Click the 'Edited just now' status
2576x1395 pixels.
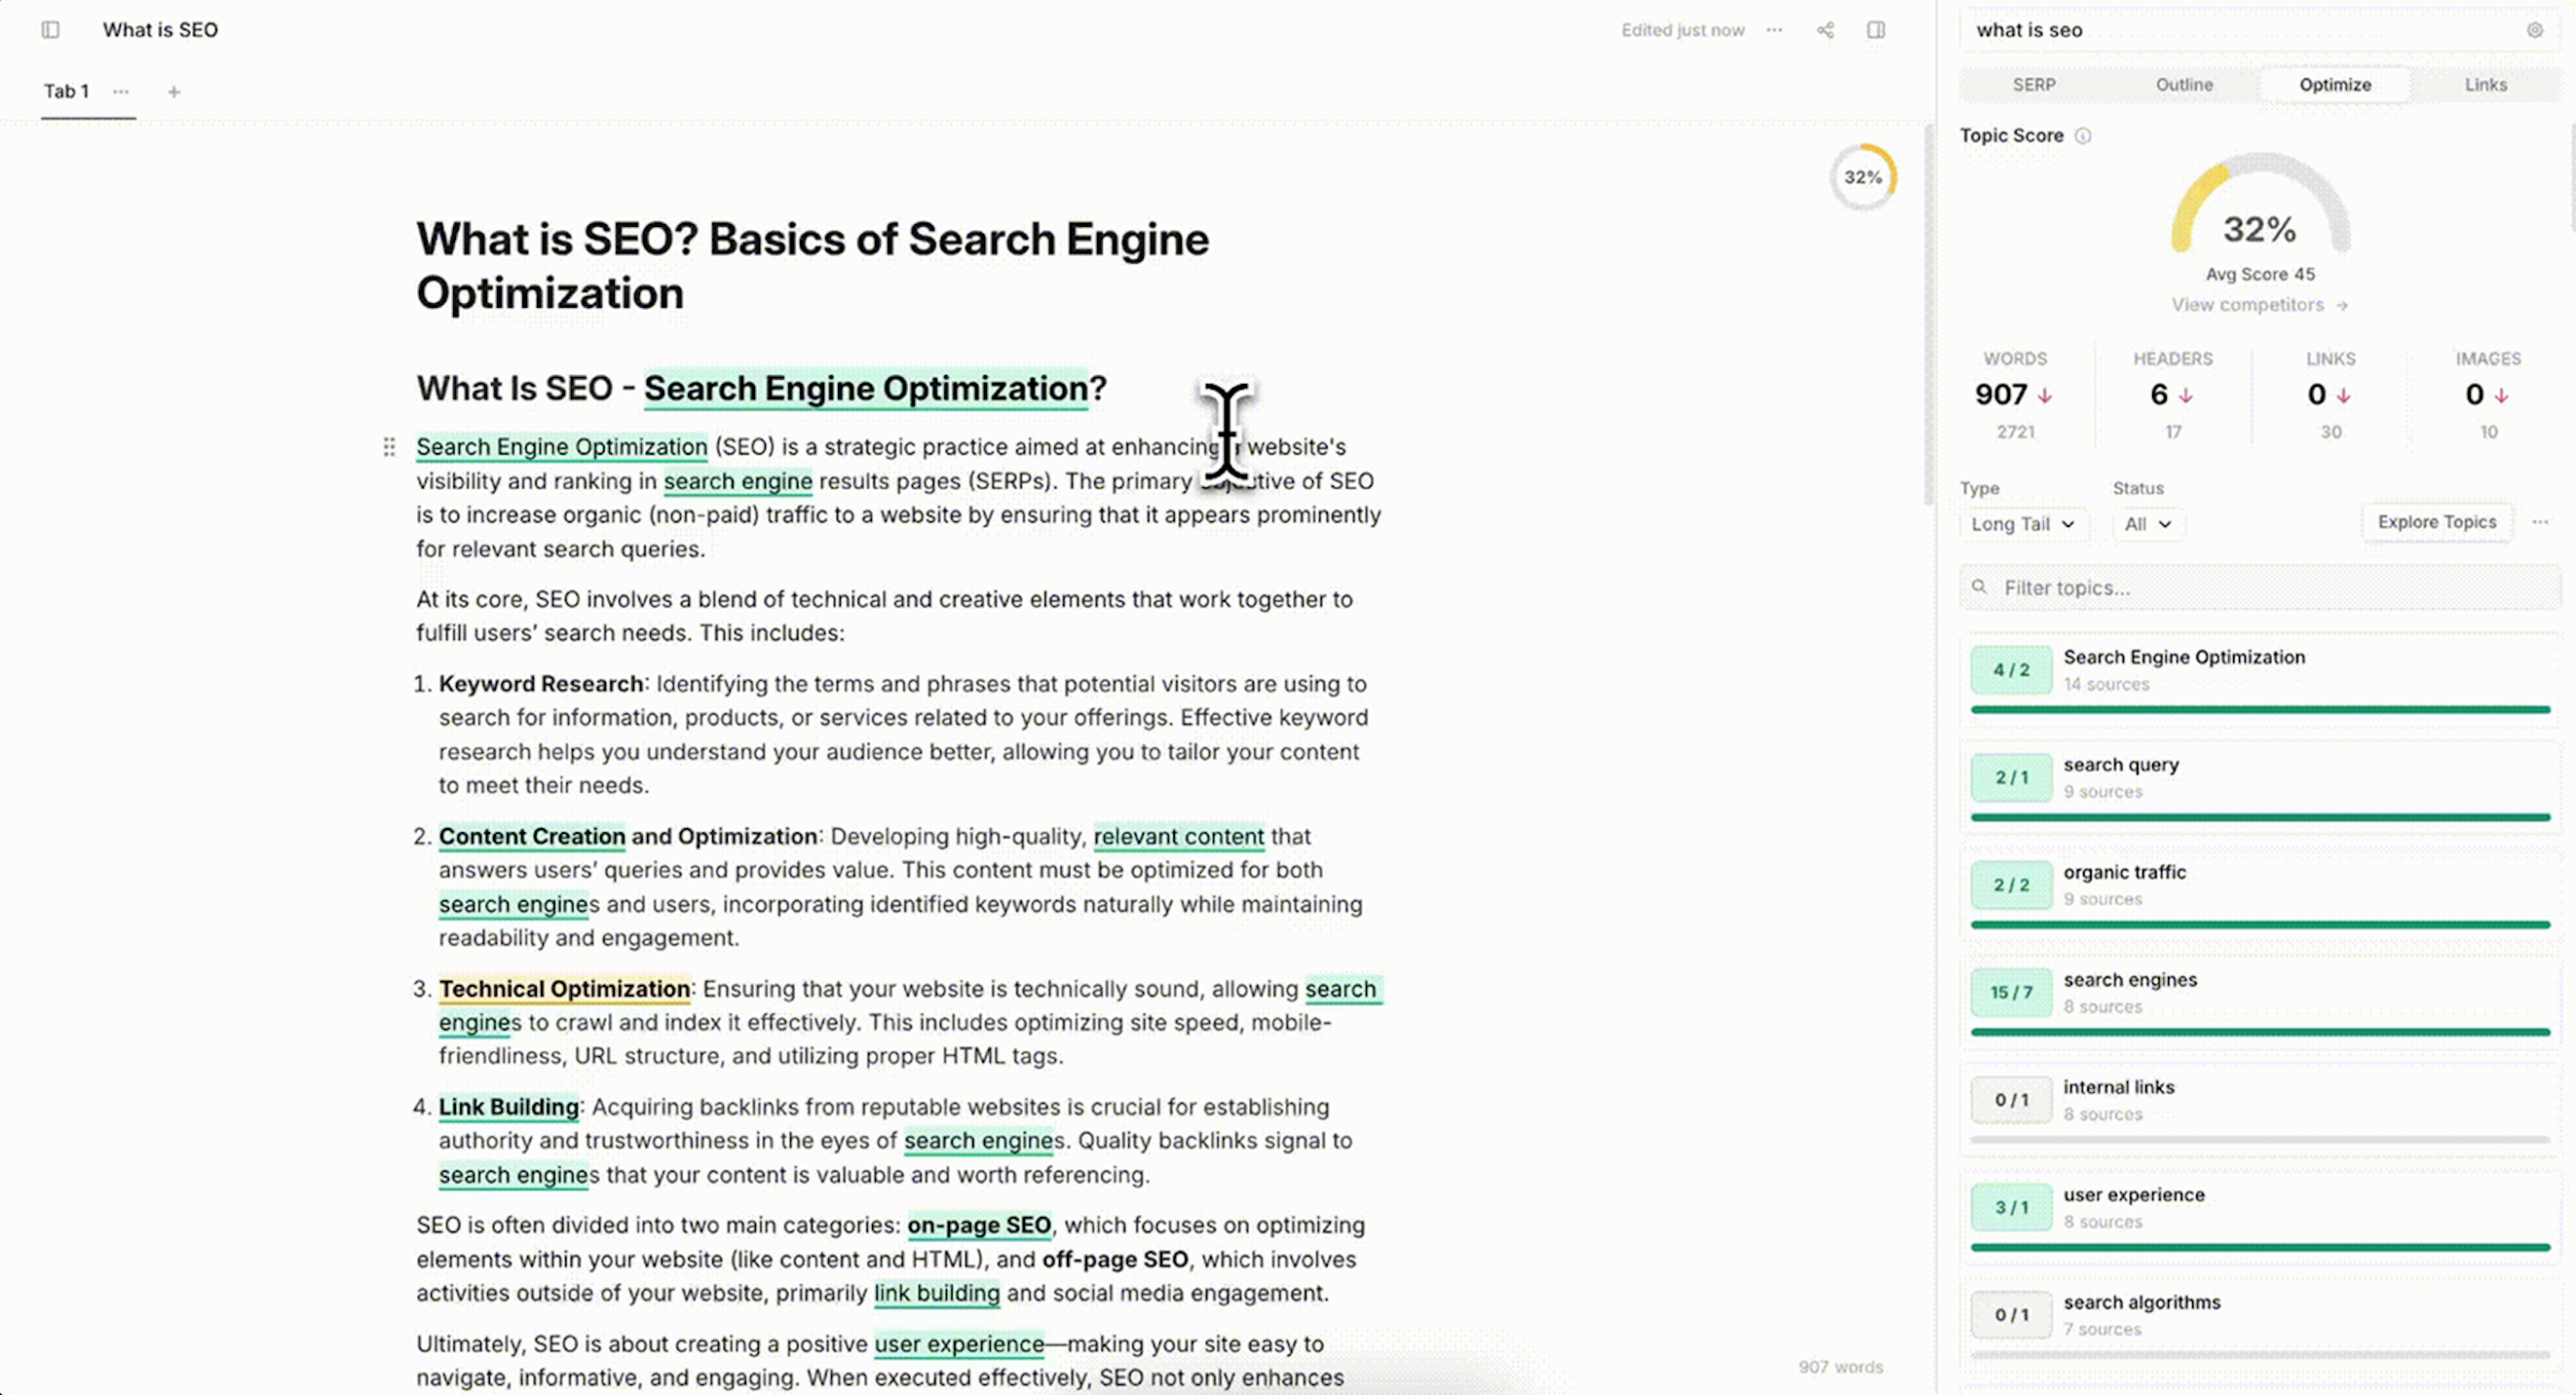coord(1683,30)
